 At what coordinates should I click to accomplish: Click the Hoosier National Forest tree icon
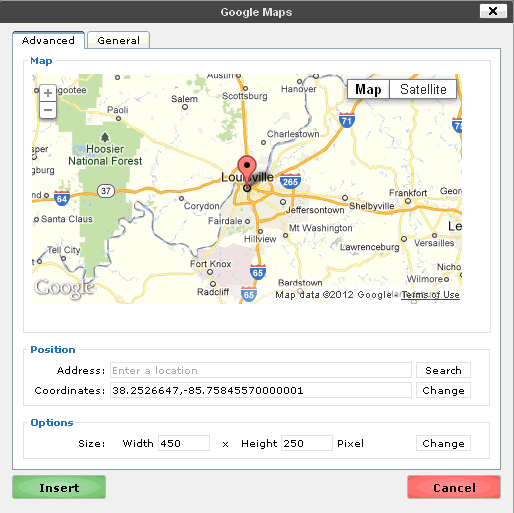click(105, 137)
